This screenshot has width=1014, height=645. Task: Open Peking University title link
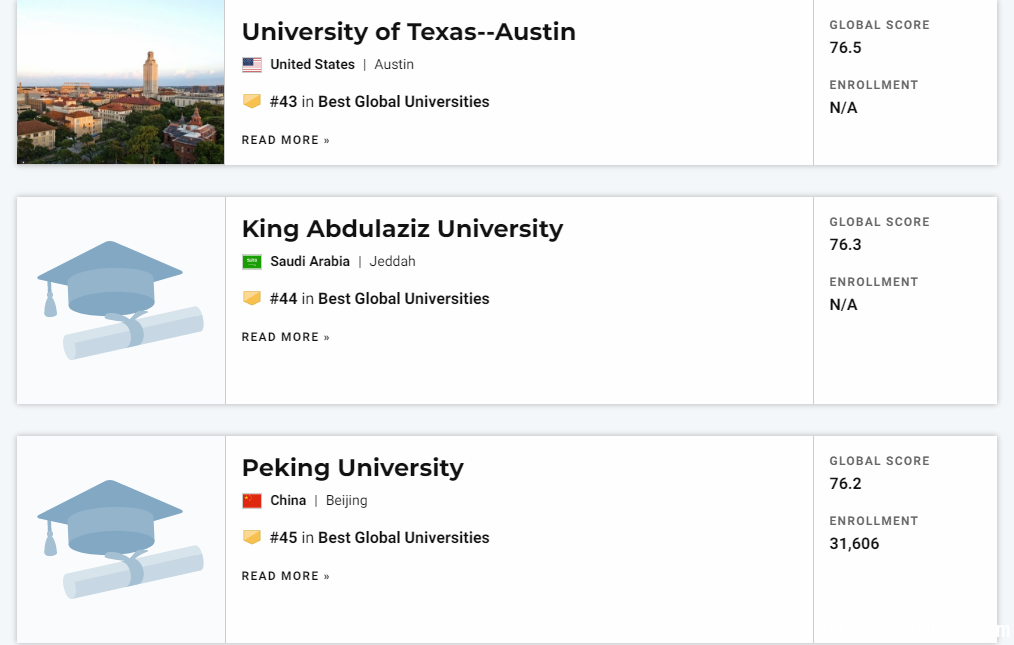(x=352, y=468)
